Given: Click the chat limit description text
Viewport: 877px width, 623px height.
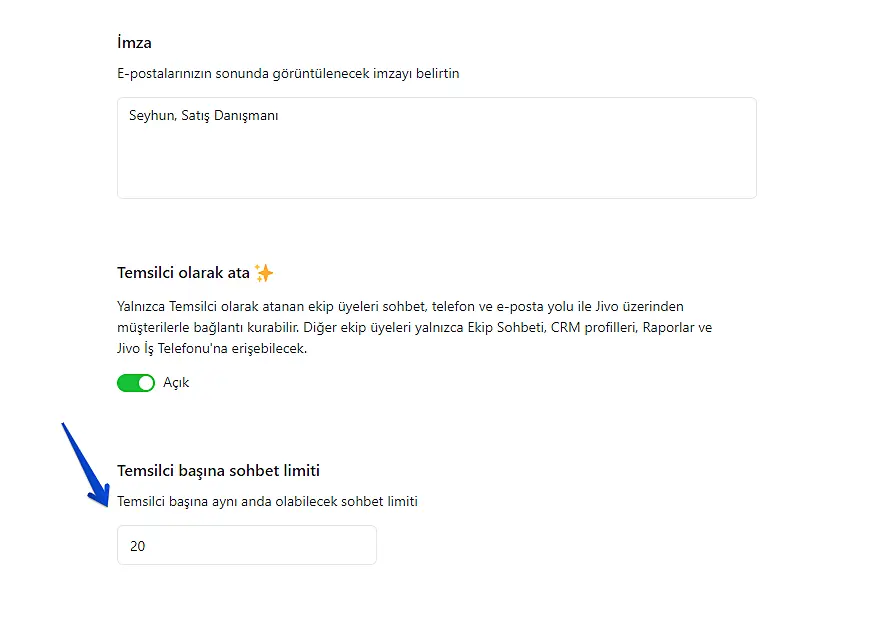Looking at the screenshot, I should [267, 501].
